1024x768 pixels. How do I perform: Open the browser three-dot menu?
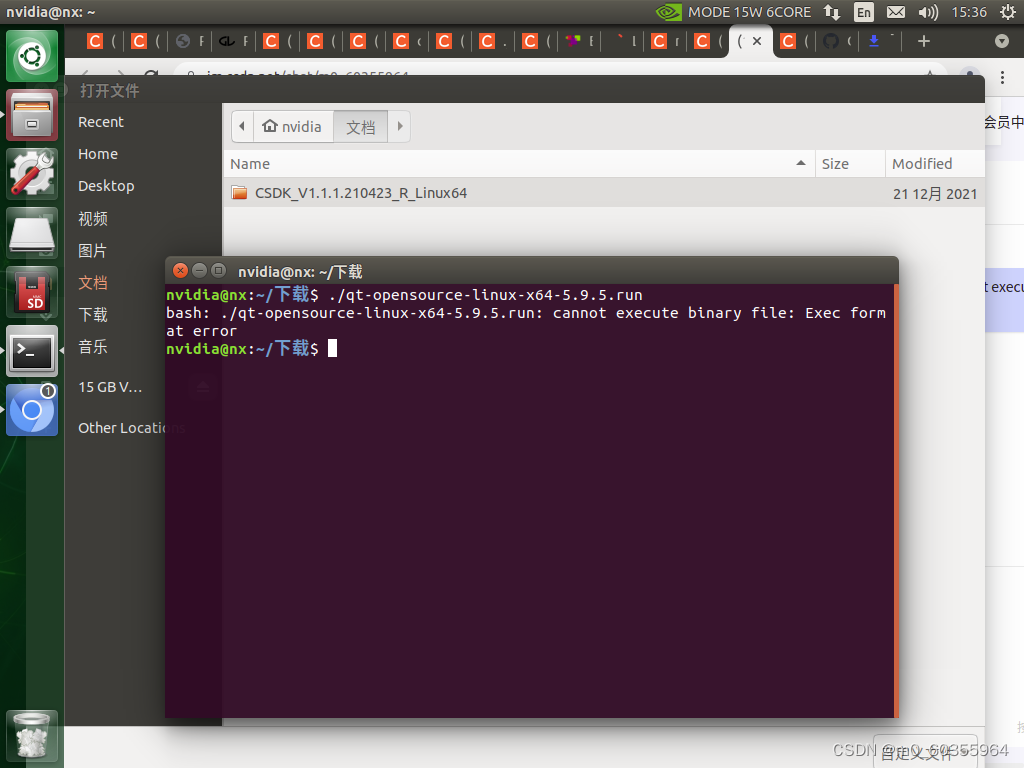click(1002, 78)
